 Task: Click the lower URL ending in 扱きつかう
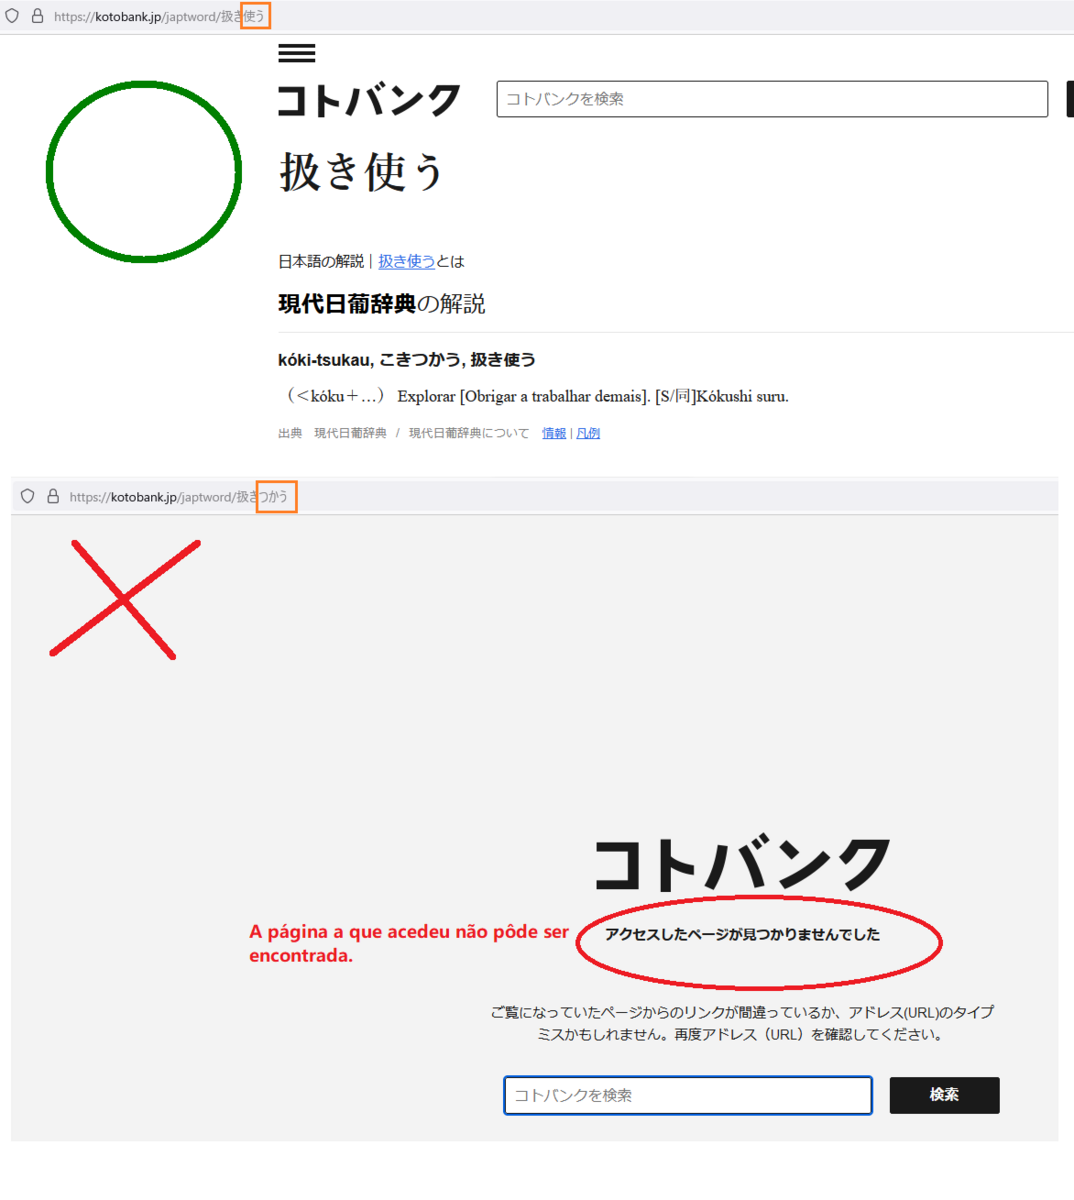179,497
